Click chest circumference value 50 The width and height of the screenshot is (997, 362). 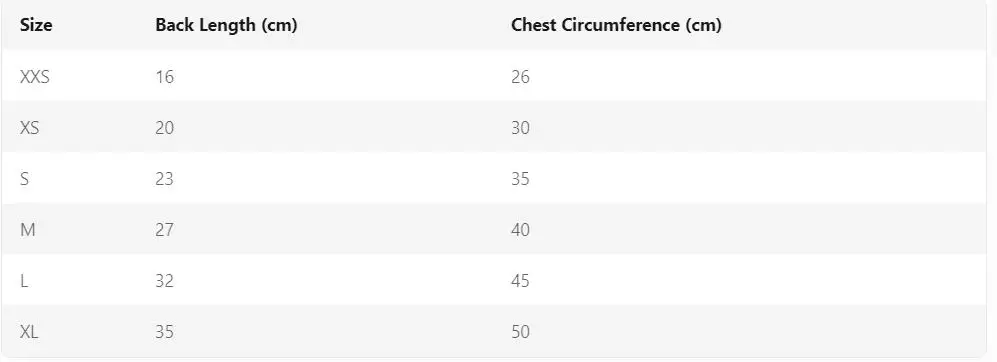520,331
